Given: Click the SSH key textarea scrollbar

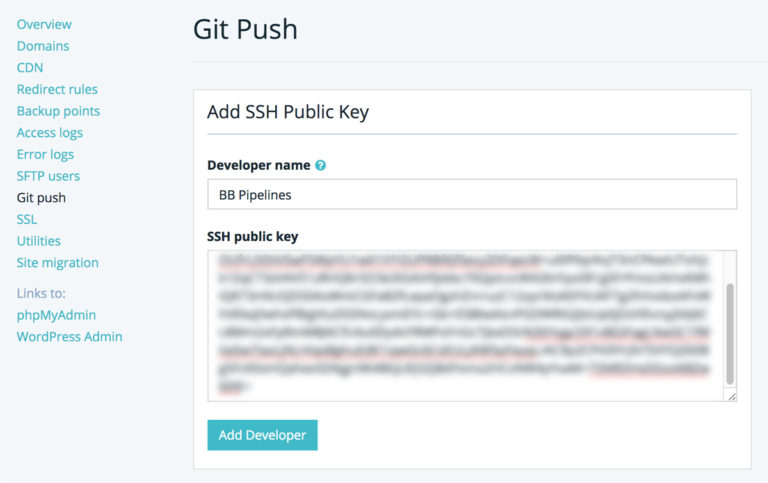Looking at the screenshot, I should click(730, 334).
